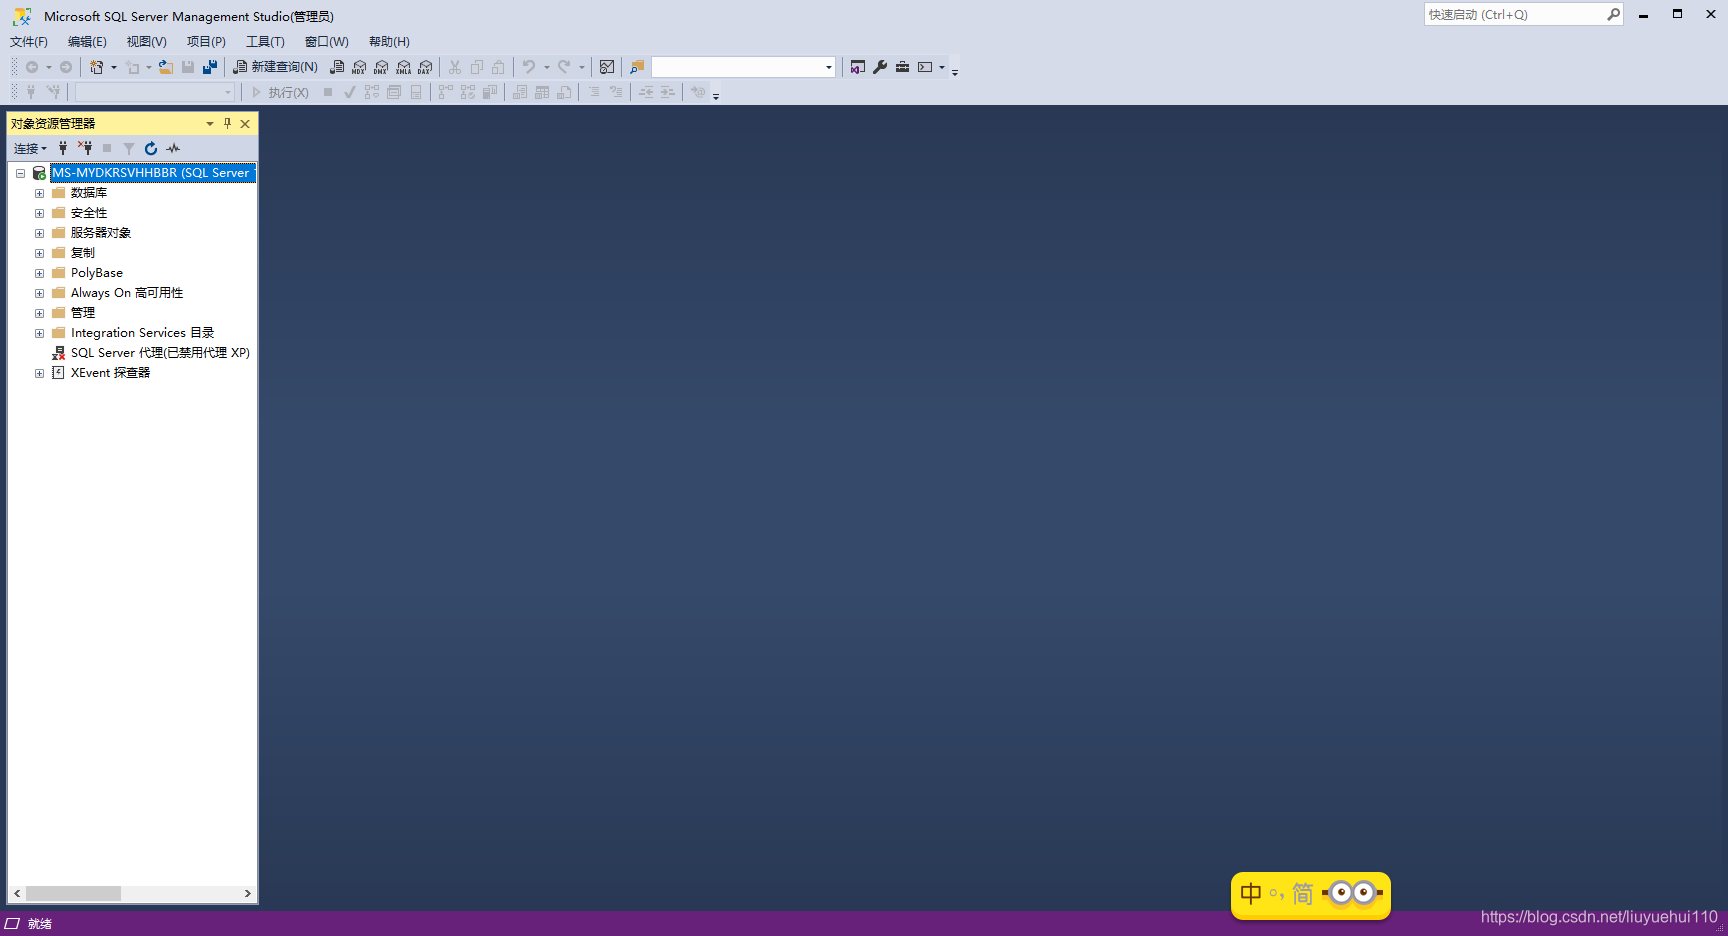
Task: Click the Find text input box
Action: 737,67
